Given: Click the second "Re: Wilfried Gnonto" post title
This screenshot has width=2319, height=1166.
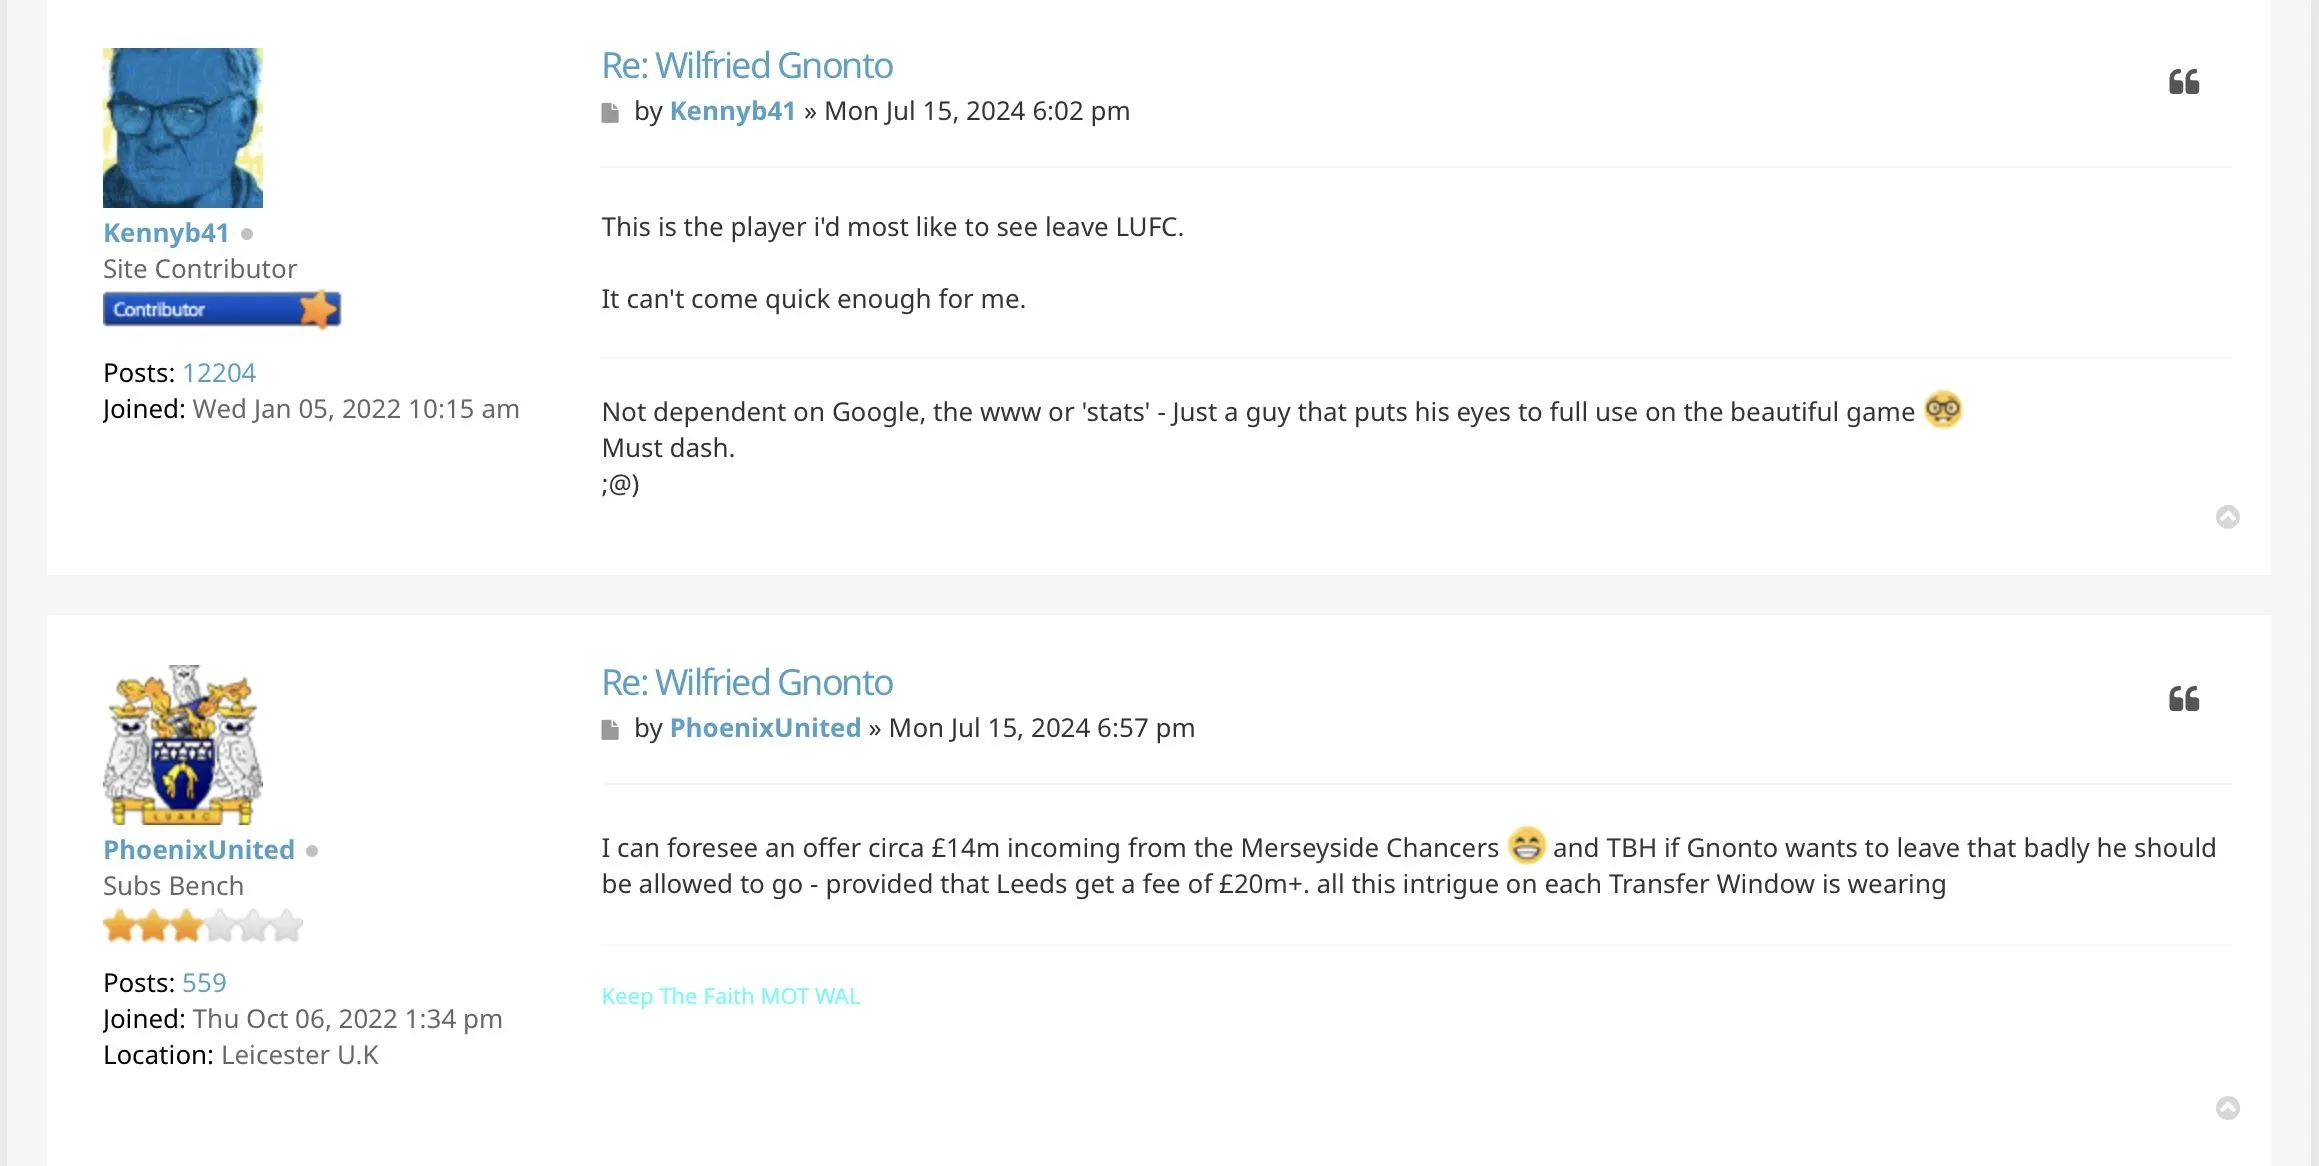Looking at the screenshot, I should [x=746, y=683].
